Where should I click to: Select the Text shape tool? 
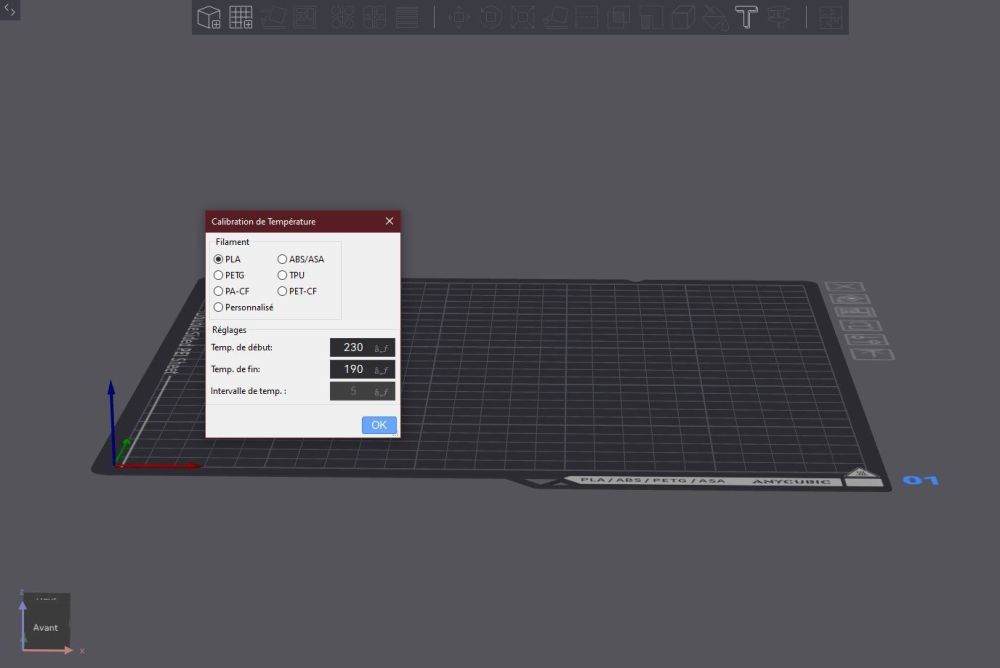coord(746,17)
